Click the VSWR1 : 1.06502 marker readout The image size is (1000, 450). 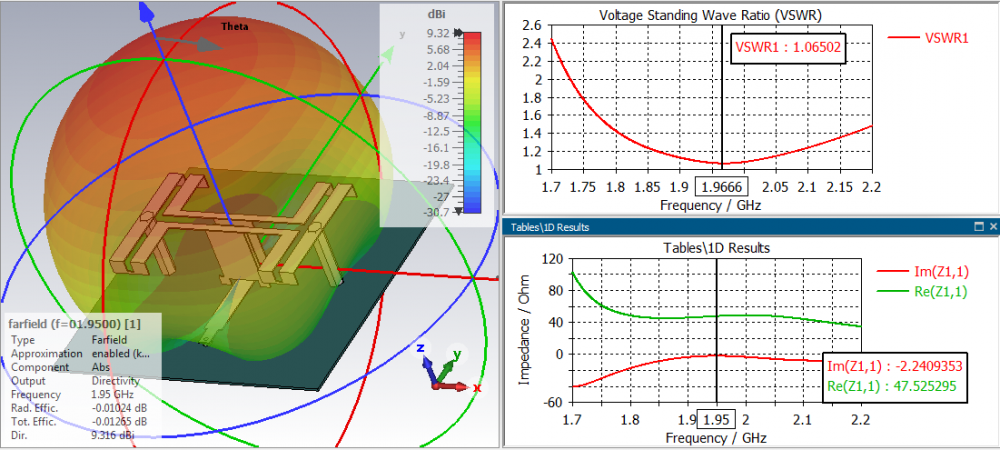pos(788,47)
